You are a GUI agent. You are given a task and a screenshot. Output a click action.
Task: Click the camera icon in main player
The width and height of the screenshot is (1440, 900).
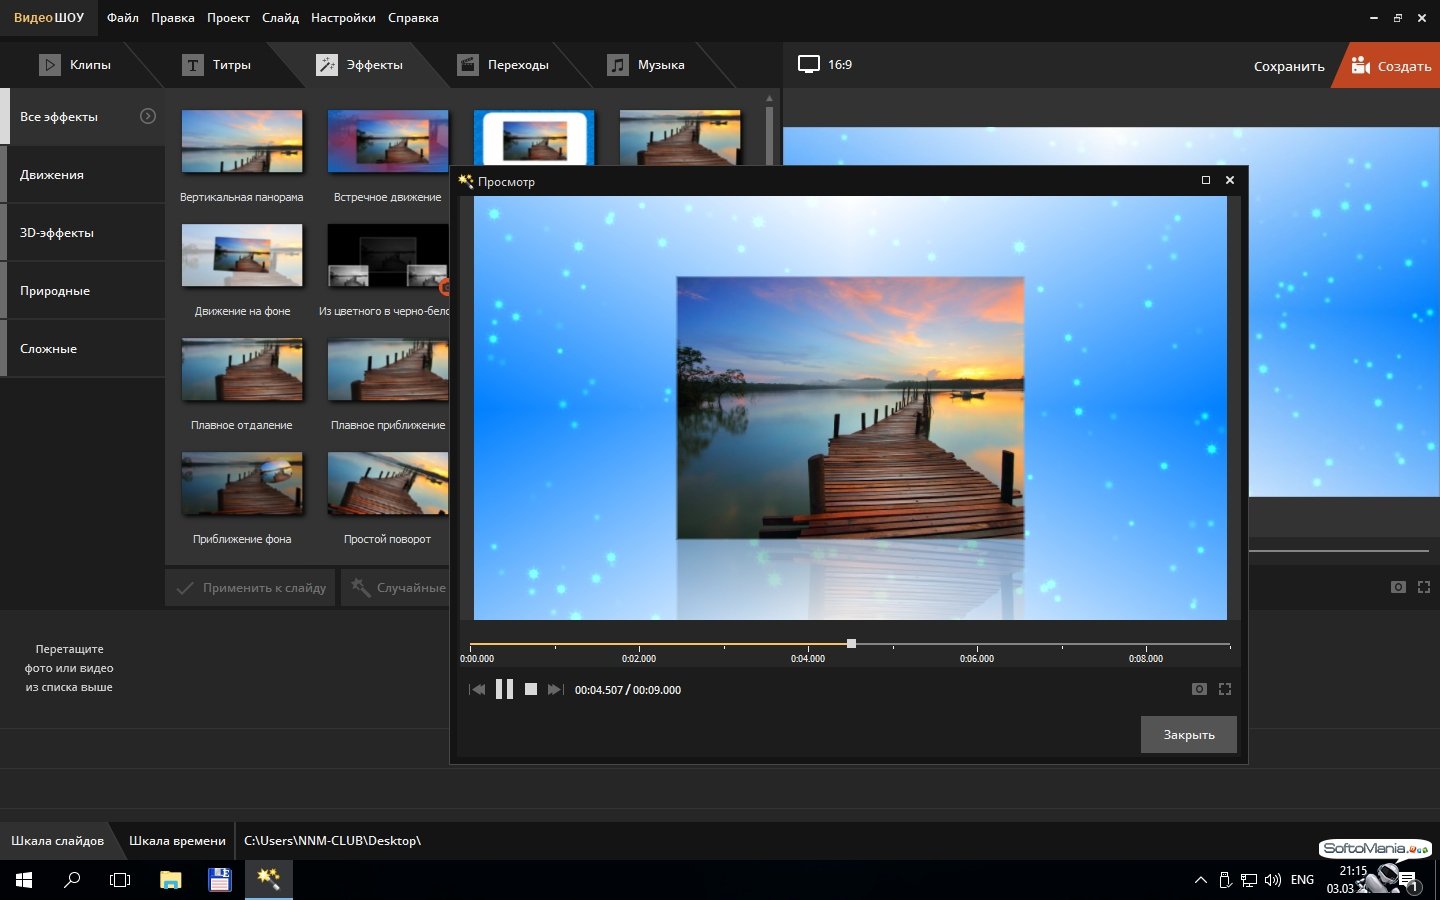pos(1398,587)
